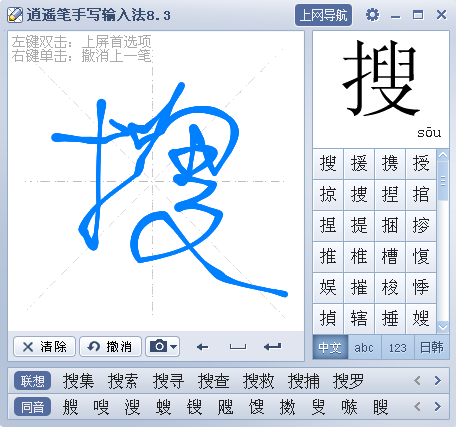
Task: Select candidate character 娱
Action: [x=328, y=288]
